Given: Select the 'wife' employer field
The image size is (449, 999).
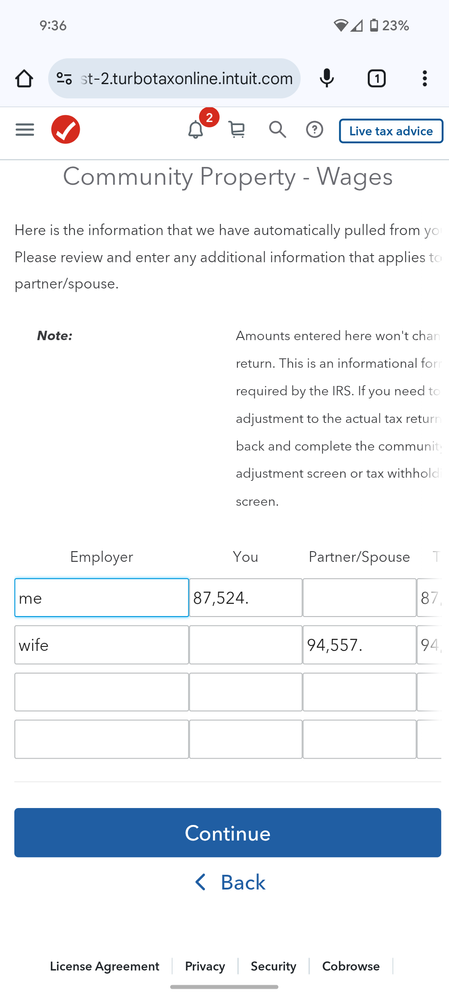Looking at the screenshot, I should pos(102,645).
